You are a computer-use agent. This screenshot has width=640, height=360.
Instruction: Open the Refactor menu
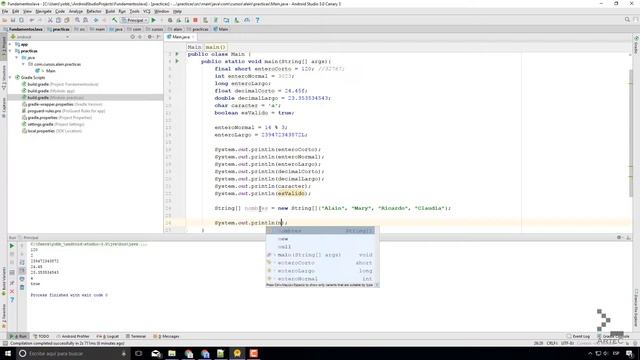pos(93,11)
